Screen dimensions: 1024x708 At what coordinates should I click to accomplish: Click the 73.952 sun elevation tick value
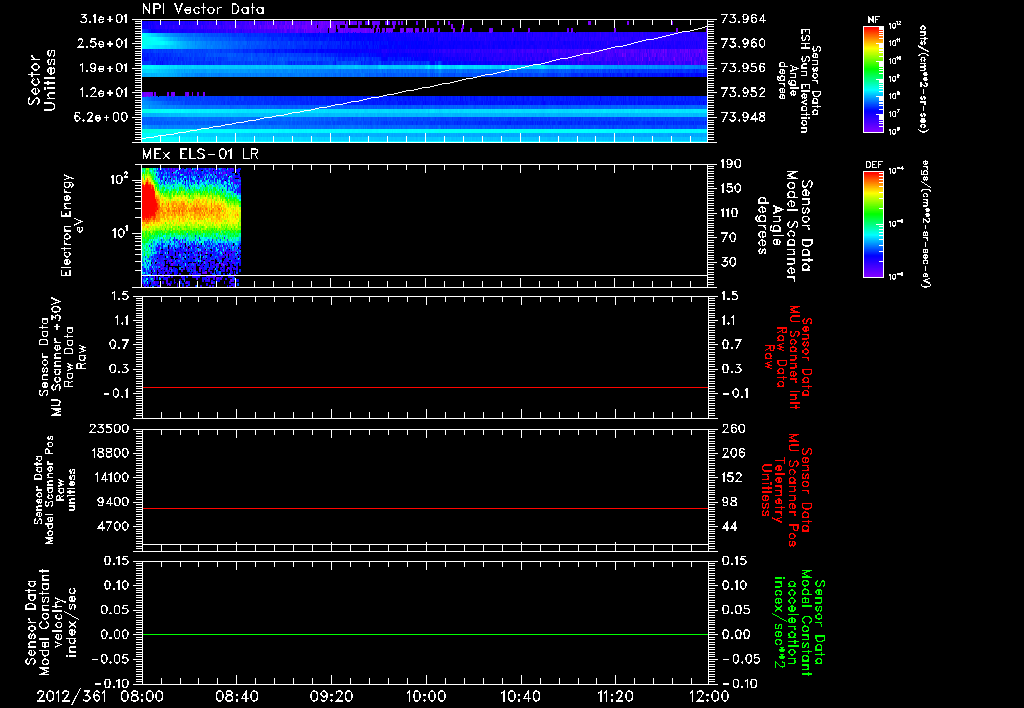(743, 93)
